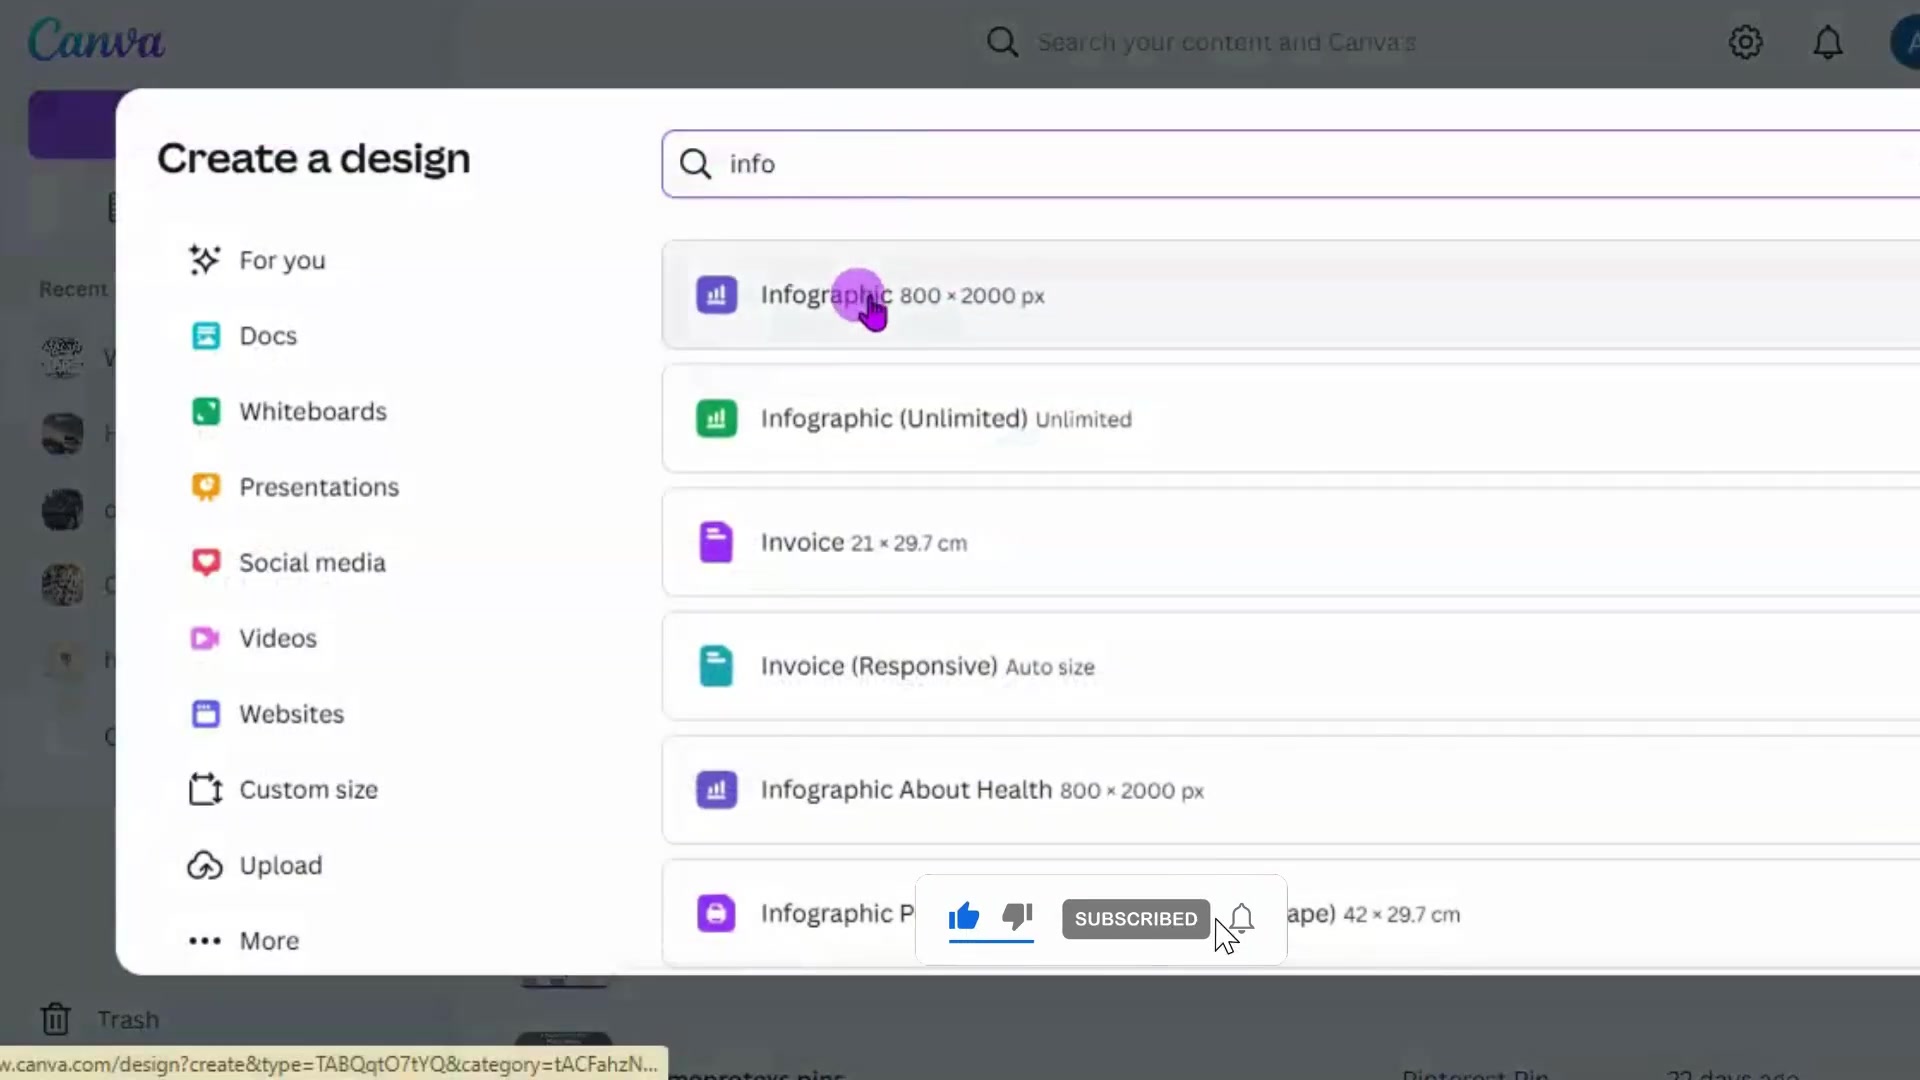Select Infographic (Unlimited) result

tap(1290, 419)
